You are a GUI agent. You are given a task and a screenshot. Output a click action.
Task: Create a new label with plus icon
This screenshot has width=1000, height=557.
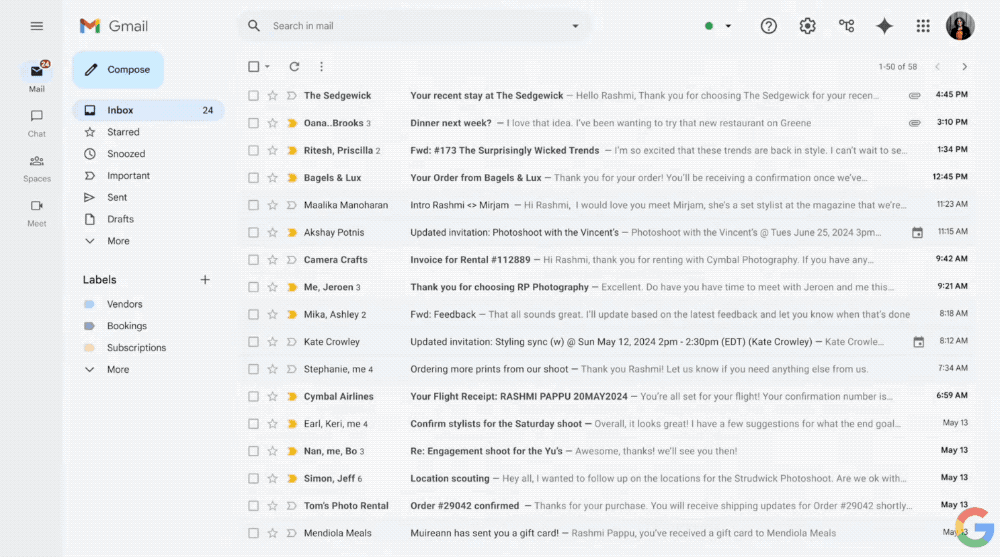coord(205,280)
